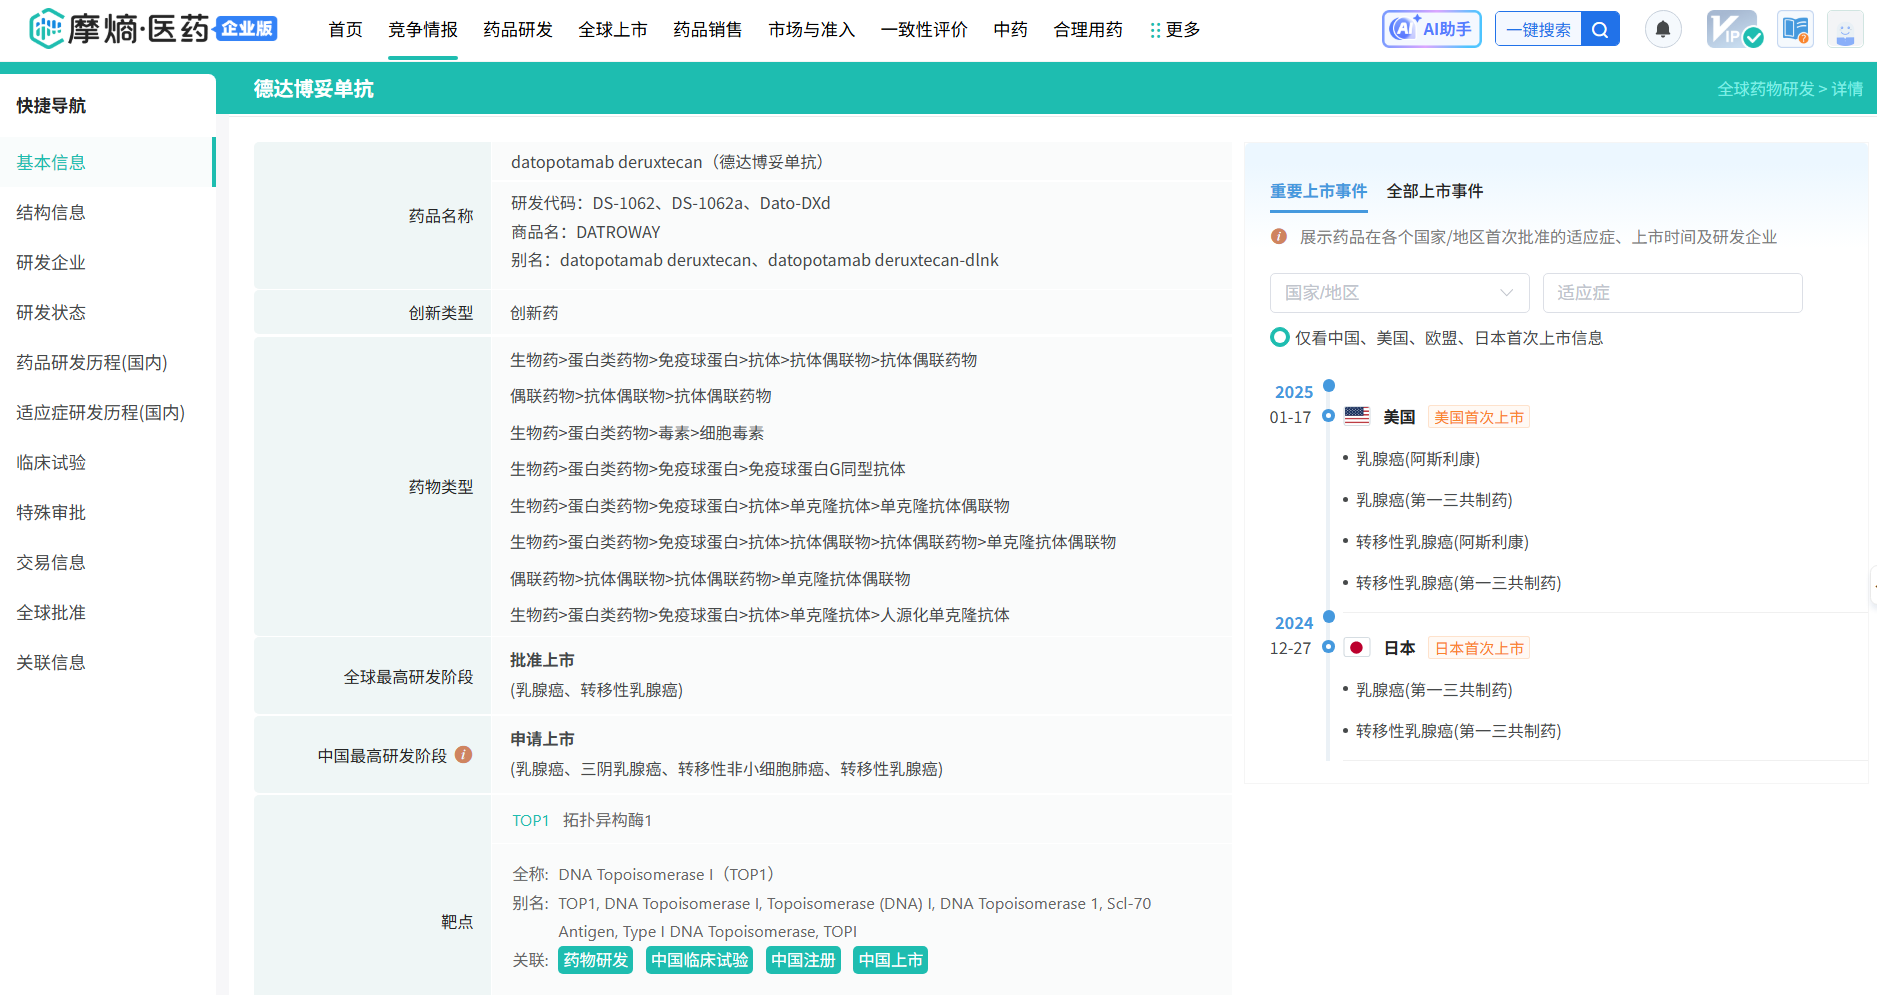Click the 中国临床试验 tag button
Screen dimensions: 1877x995
699,960
